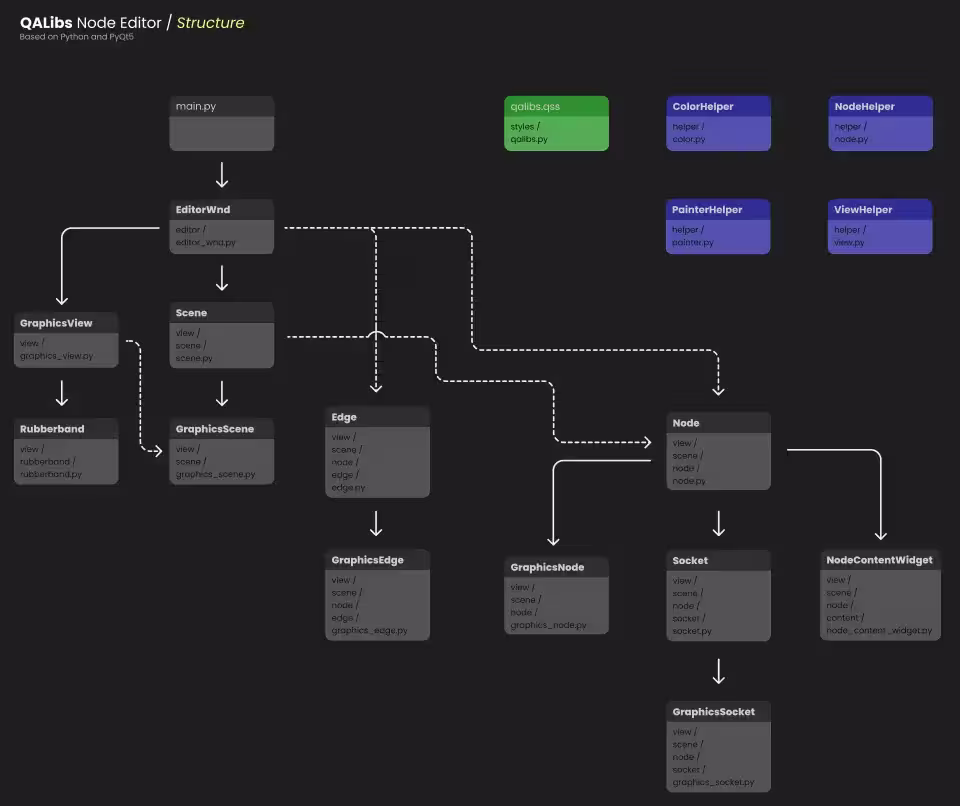Click the arrow from Socket to GraphicsSocket
Image resolution: width=960 pixels, height=806 pixels.
719,671
